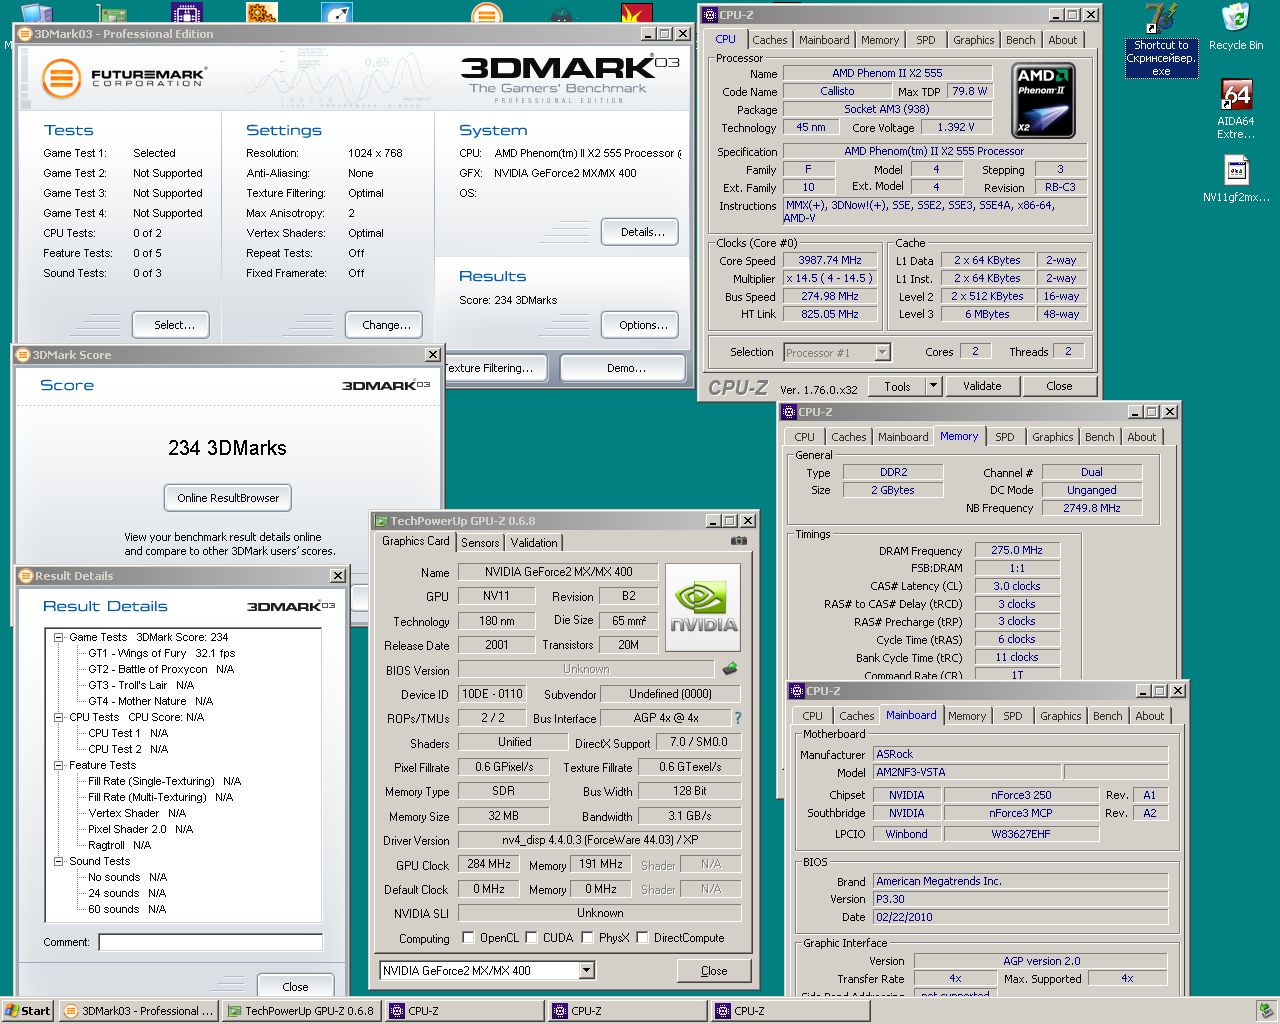Click AMD Phenom II logo in CPU-Z
Viewport: 1280px width, 1024px height.
pos(1045,101)
